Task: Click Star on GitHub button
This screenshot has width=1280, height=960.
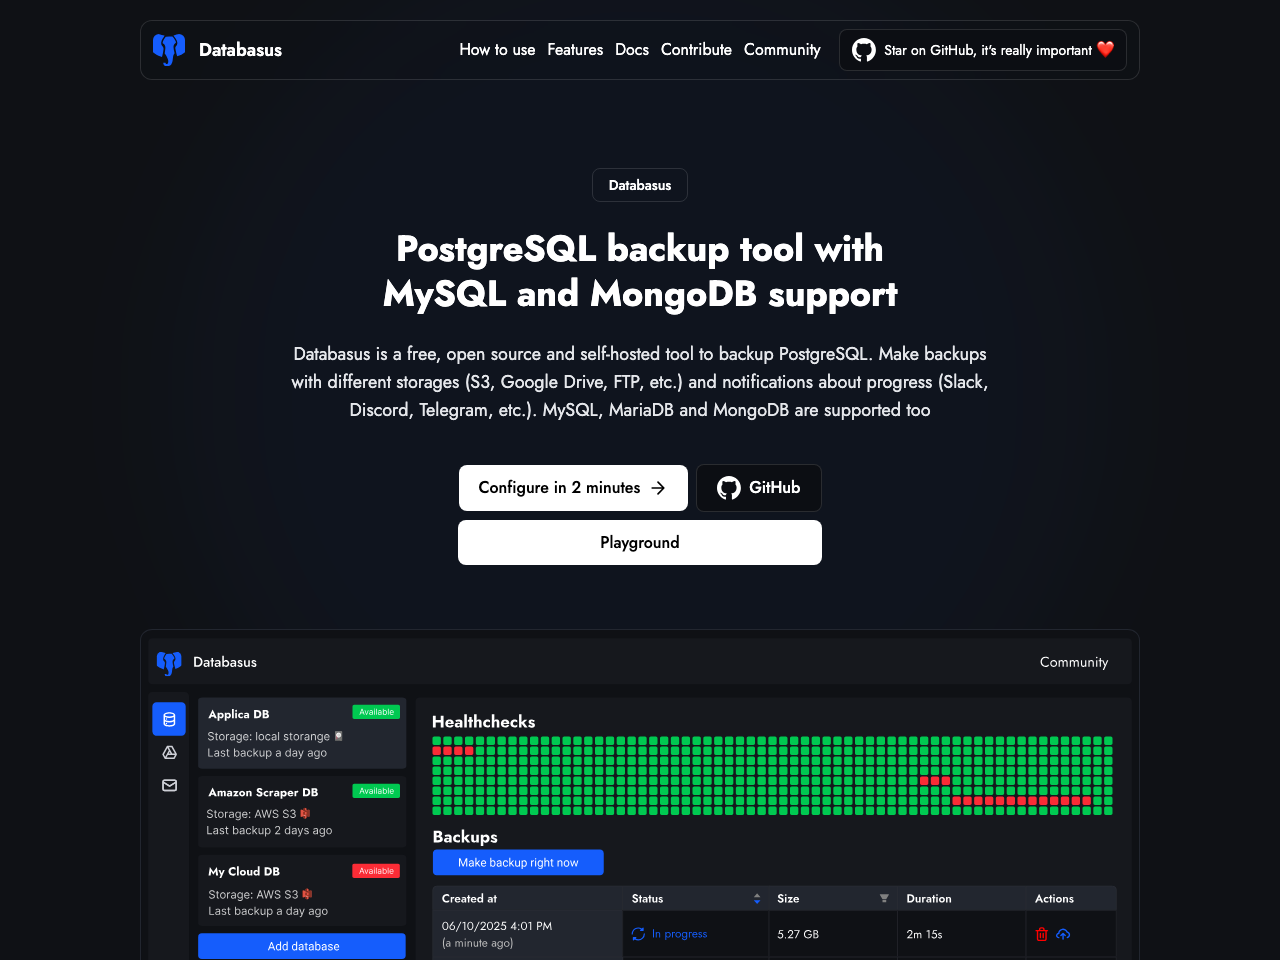Action: [983, 50]
